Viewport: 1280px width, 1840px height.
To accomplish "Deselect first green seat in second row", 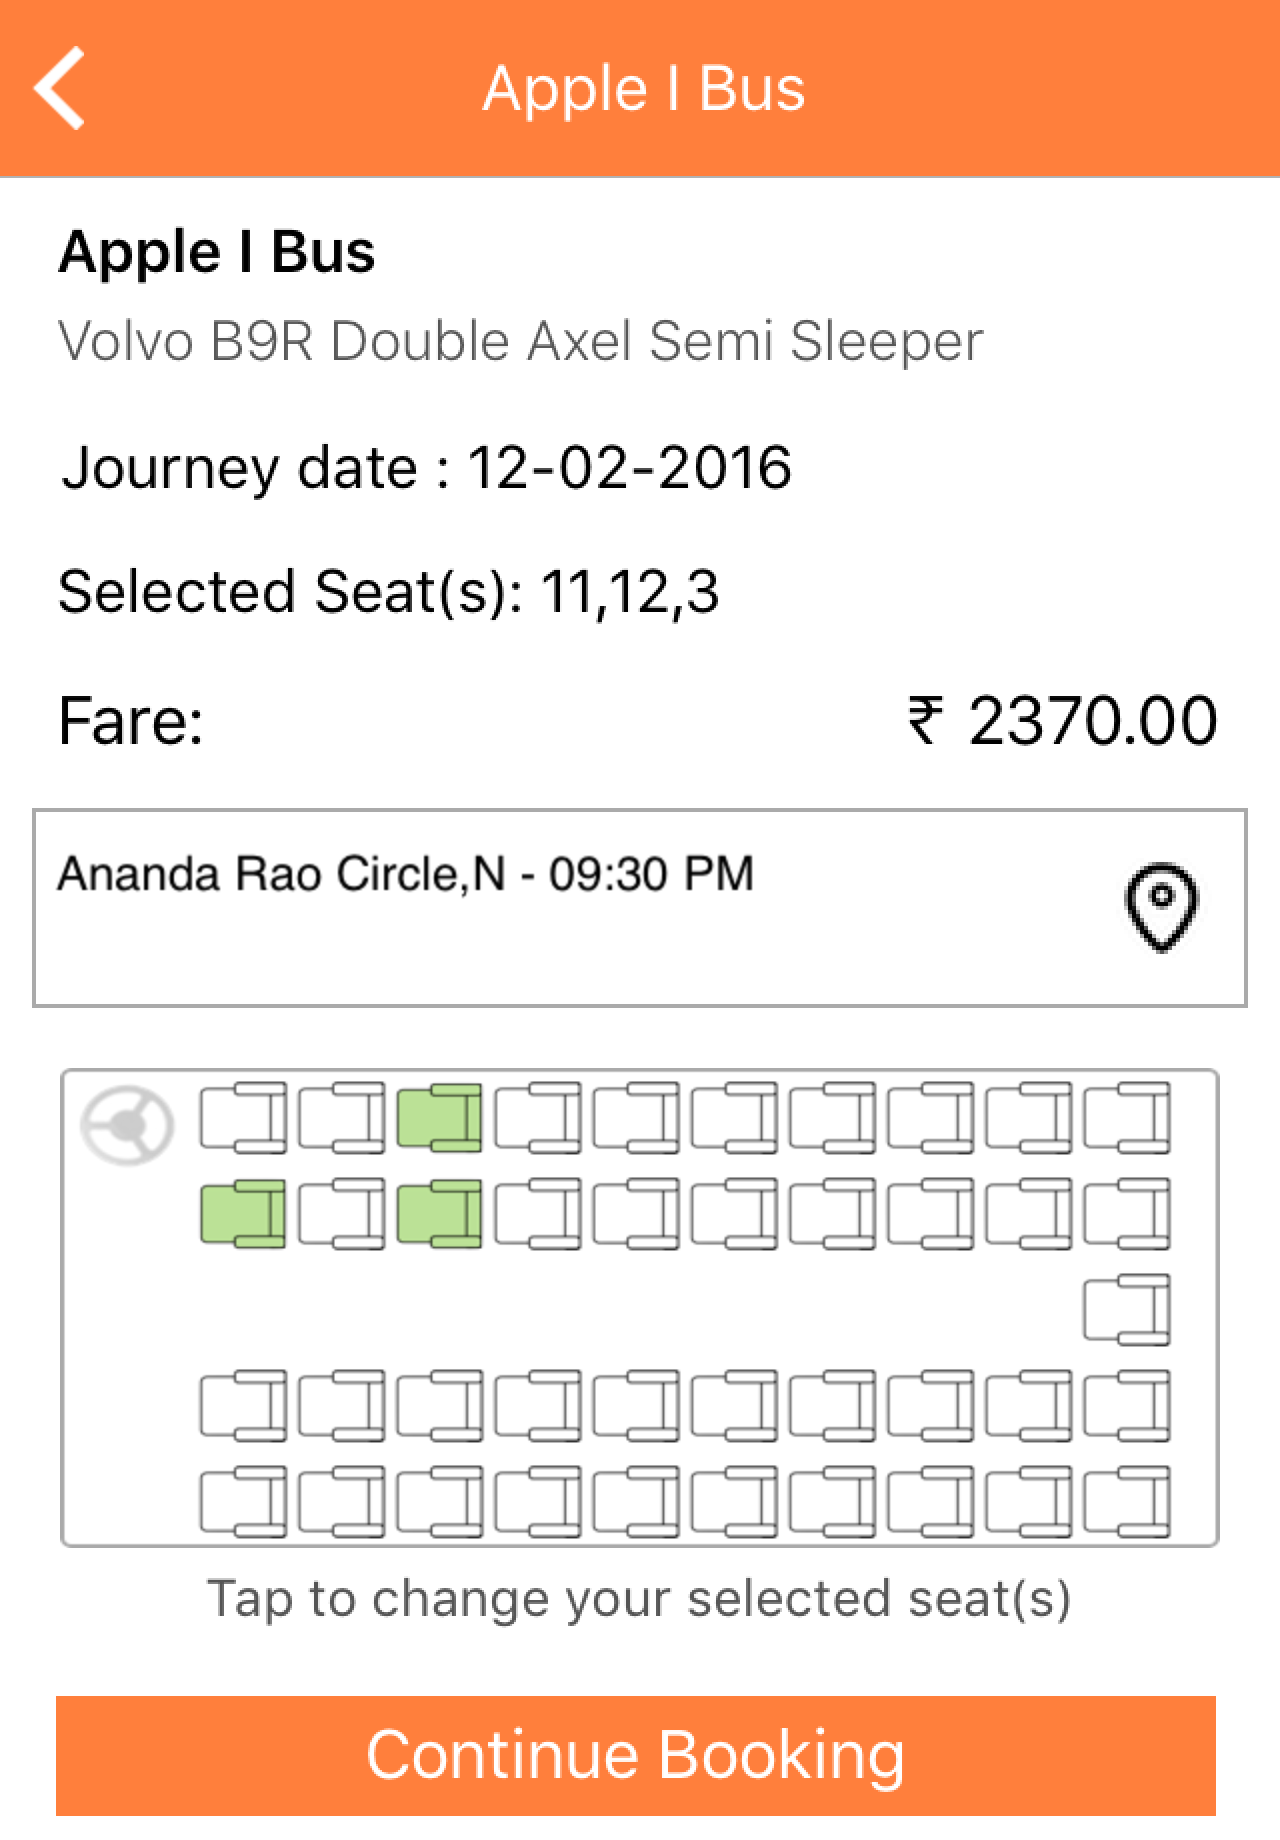I will pos(243,1213).
